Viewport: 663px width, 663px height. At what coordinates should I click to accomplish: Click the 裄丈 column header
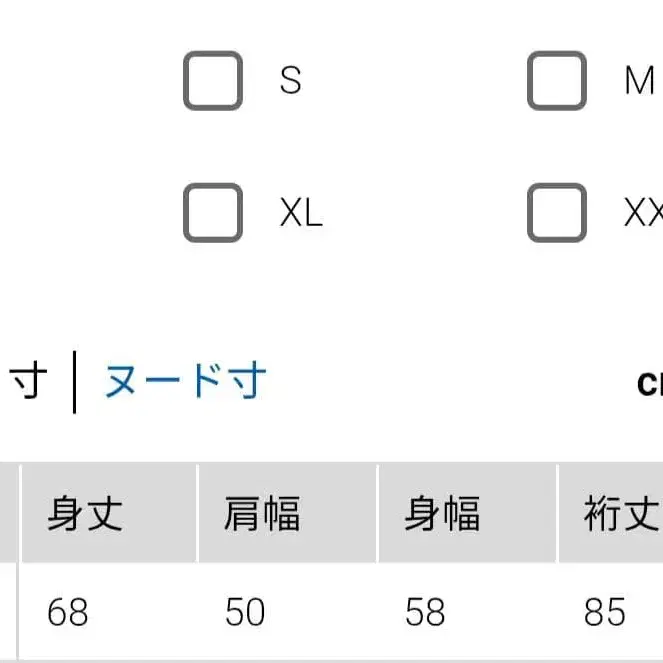click(620, 514)
